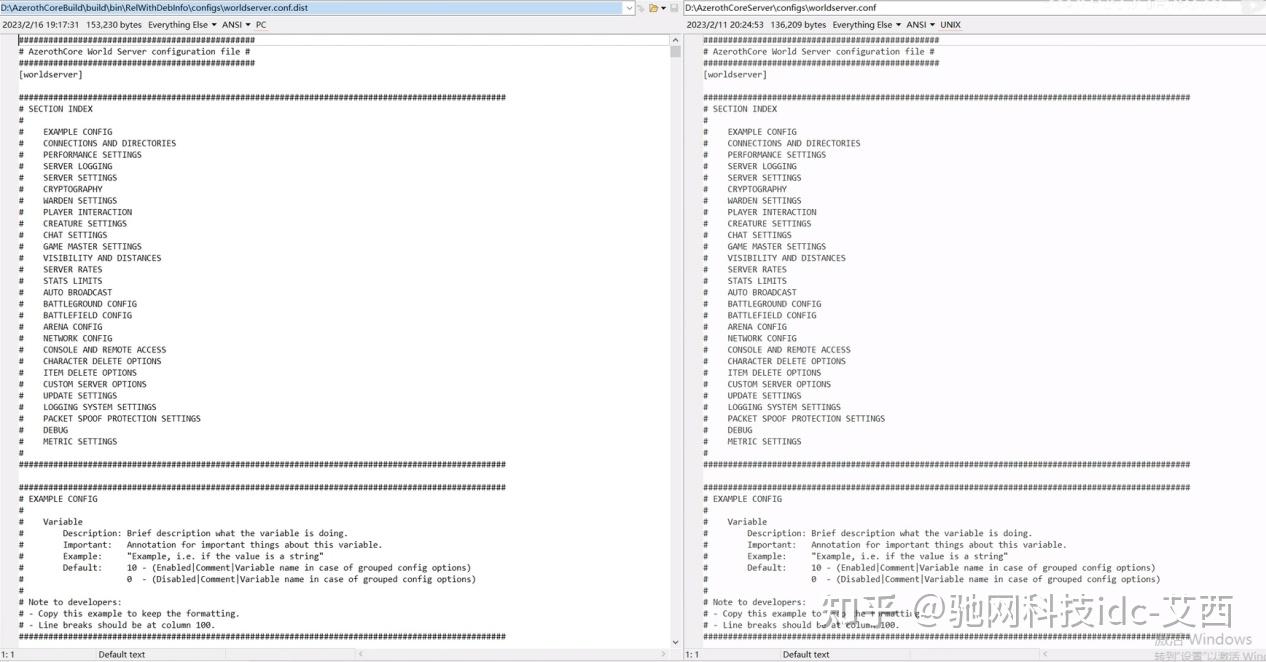Viewport: 1266px width, 662px height.
Task: Open left pane Everything Else file format dropdown
Action: click(182, 24)
